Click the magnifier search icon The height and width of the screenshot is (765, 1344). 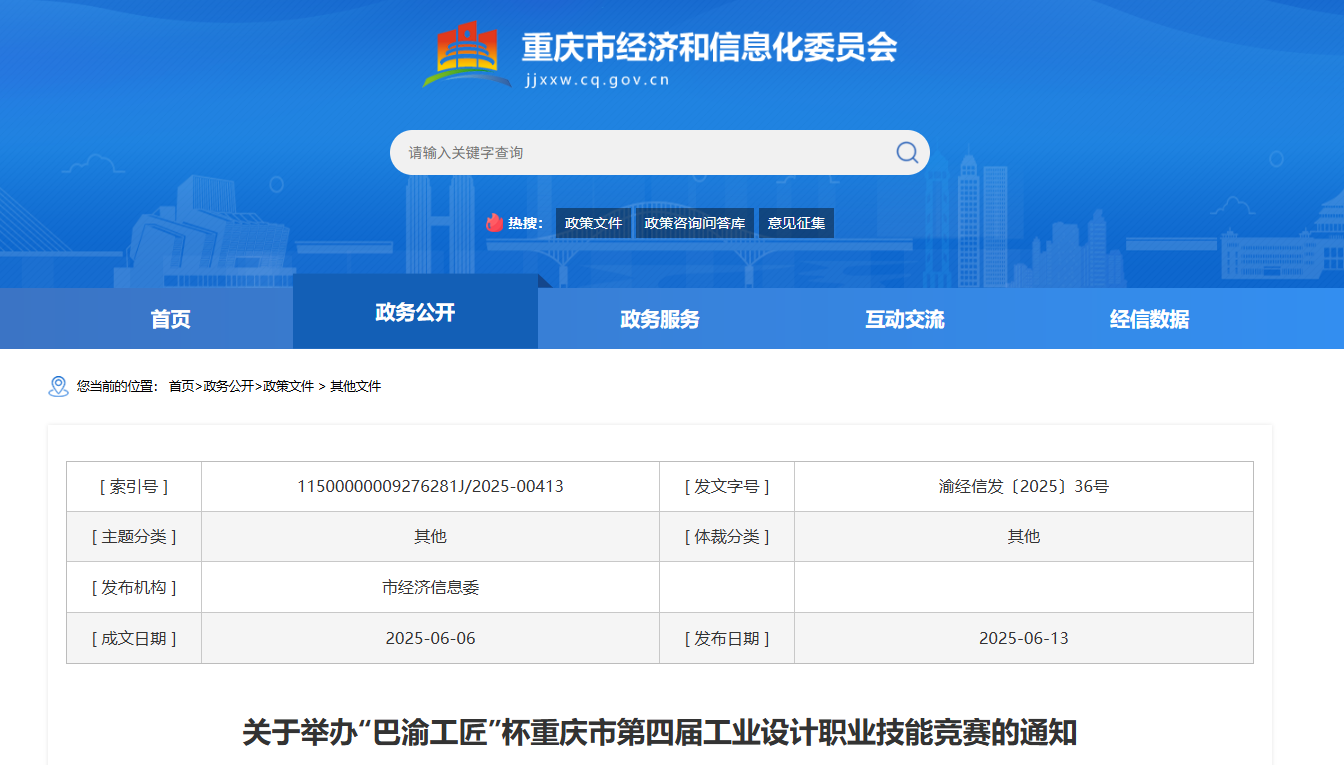point(906,152)
